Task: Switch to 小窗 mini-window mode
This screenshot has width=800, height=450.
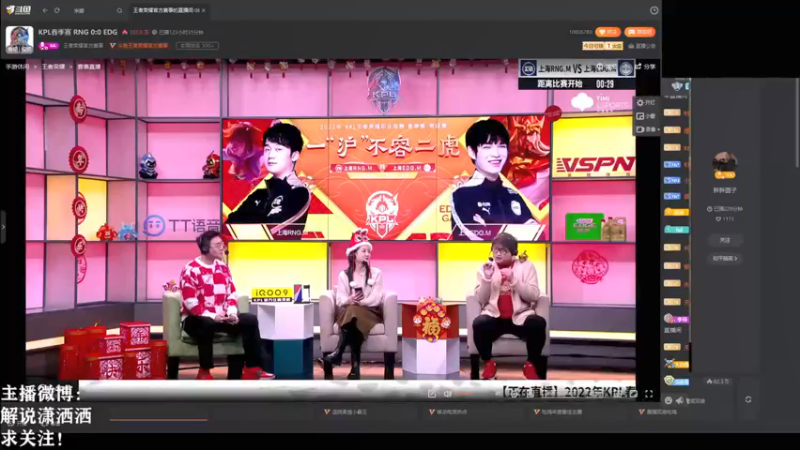Action: [645, 116]
